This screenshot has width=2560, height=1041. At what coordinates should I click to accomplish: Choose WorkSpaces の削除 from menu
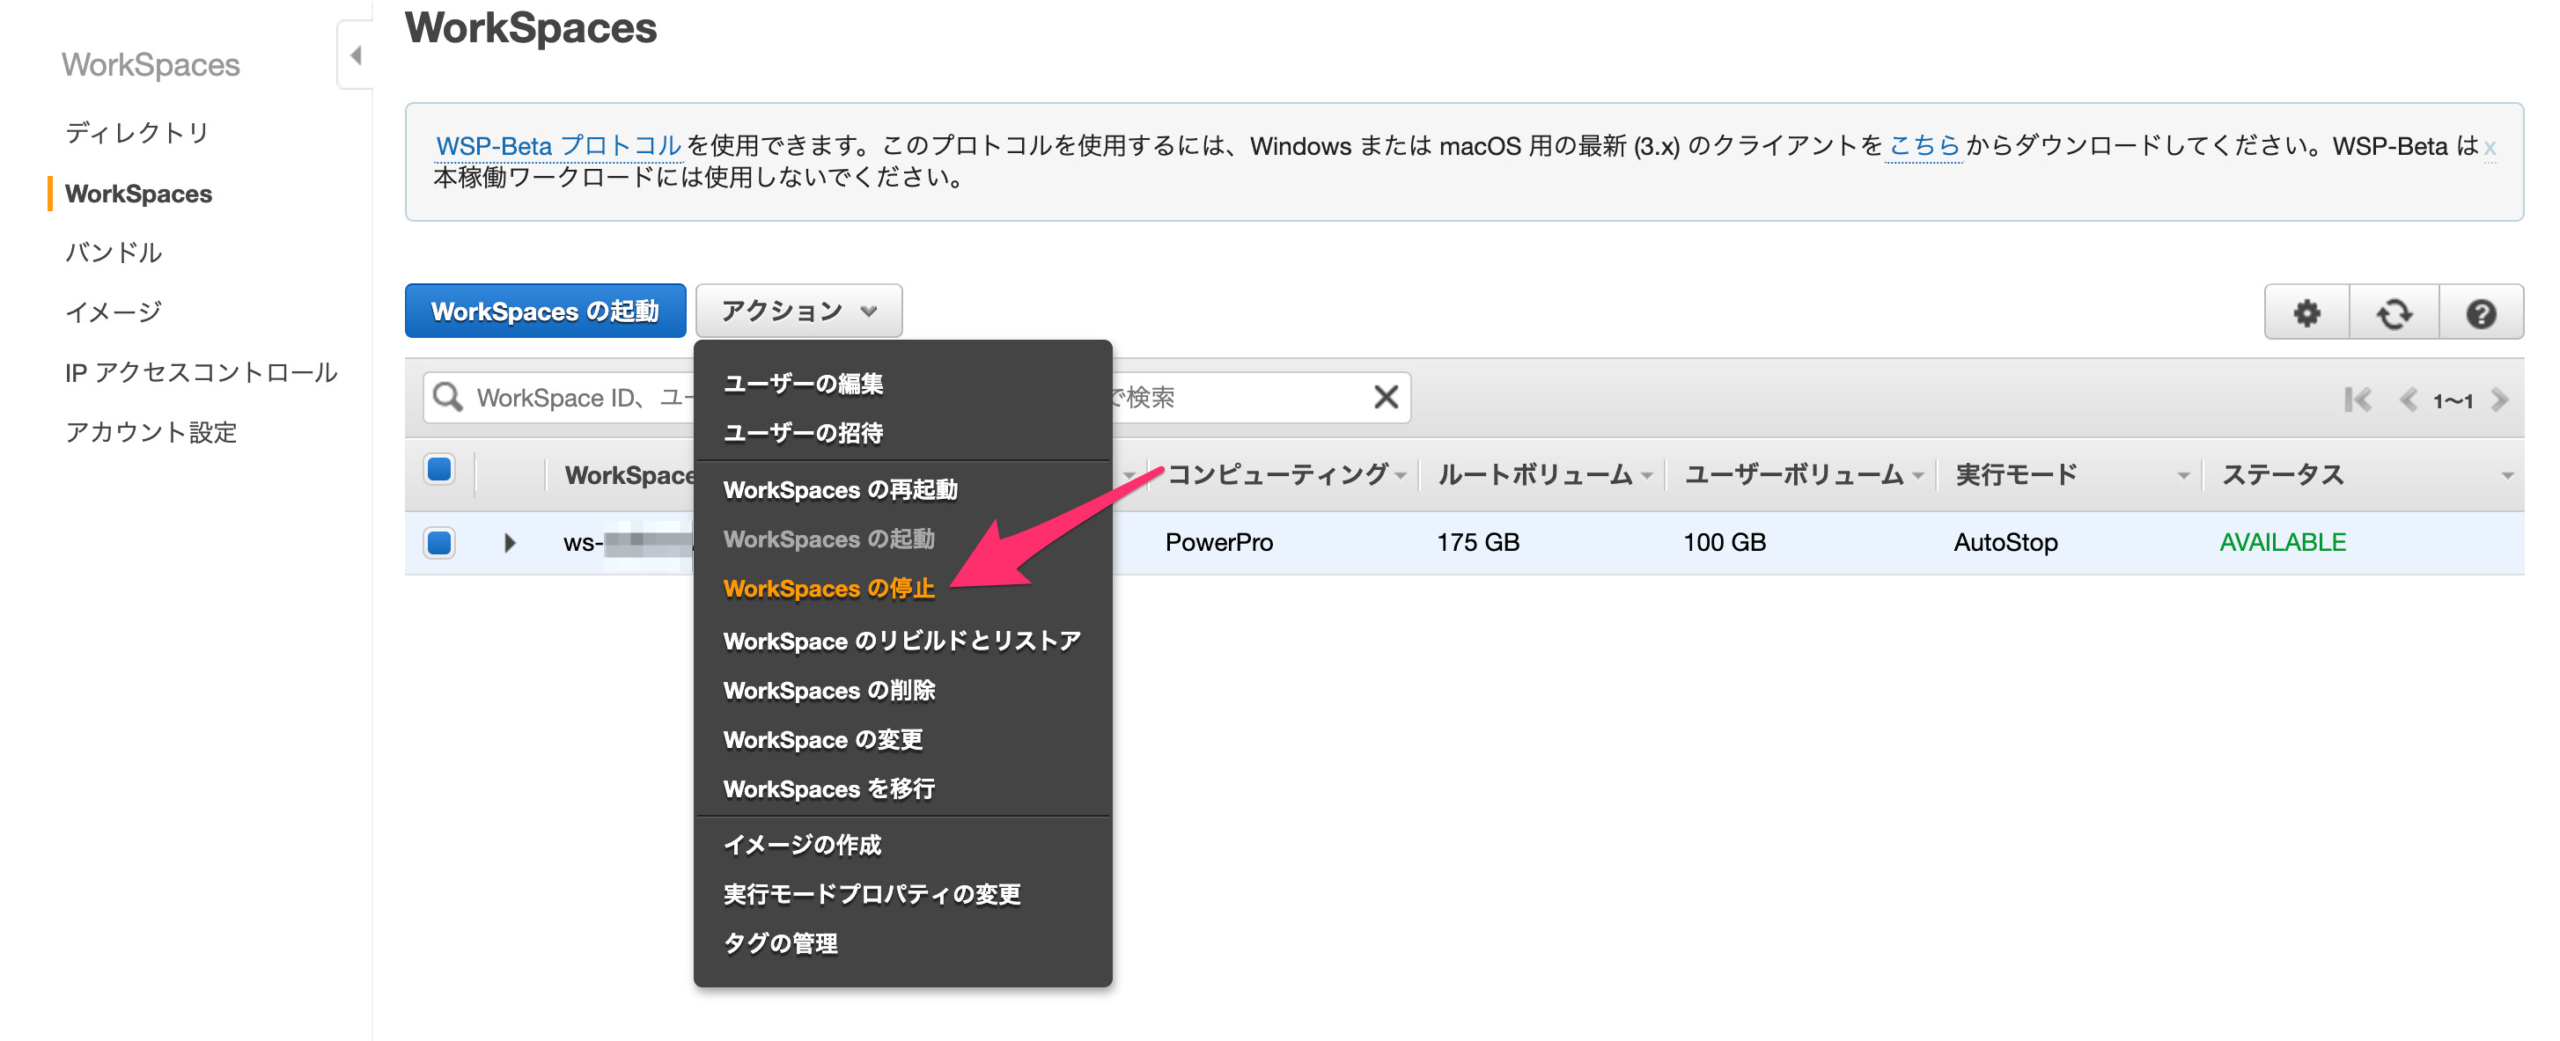tap(828, 691)
